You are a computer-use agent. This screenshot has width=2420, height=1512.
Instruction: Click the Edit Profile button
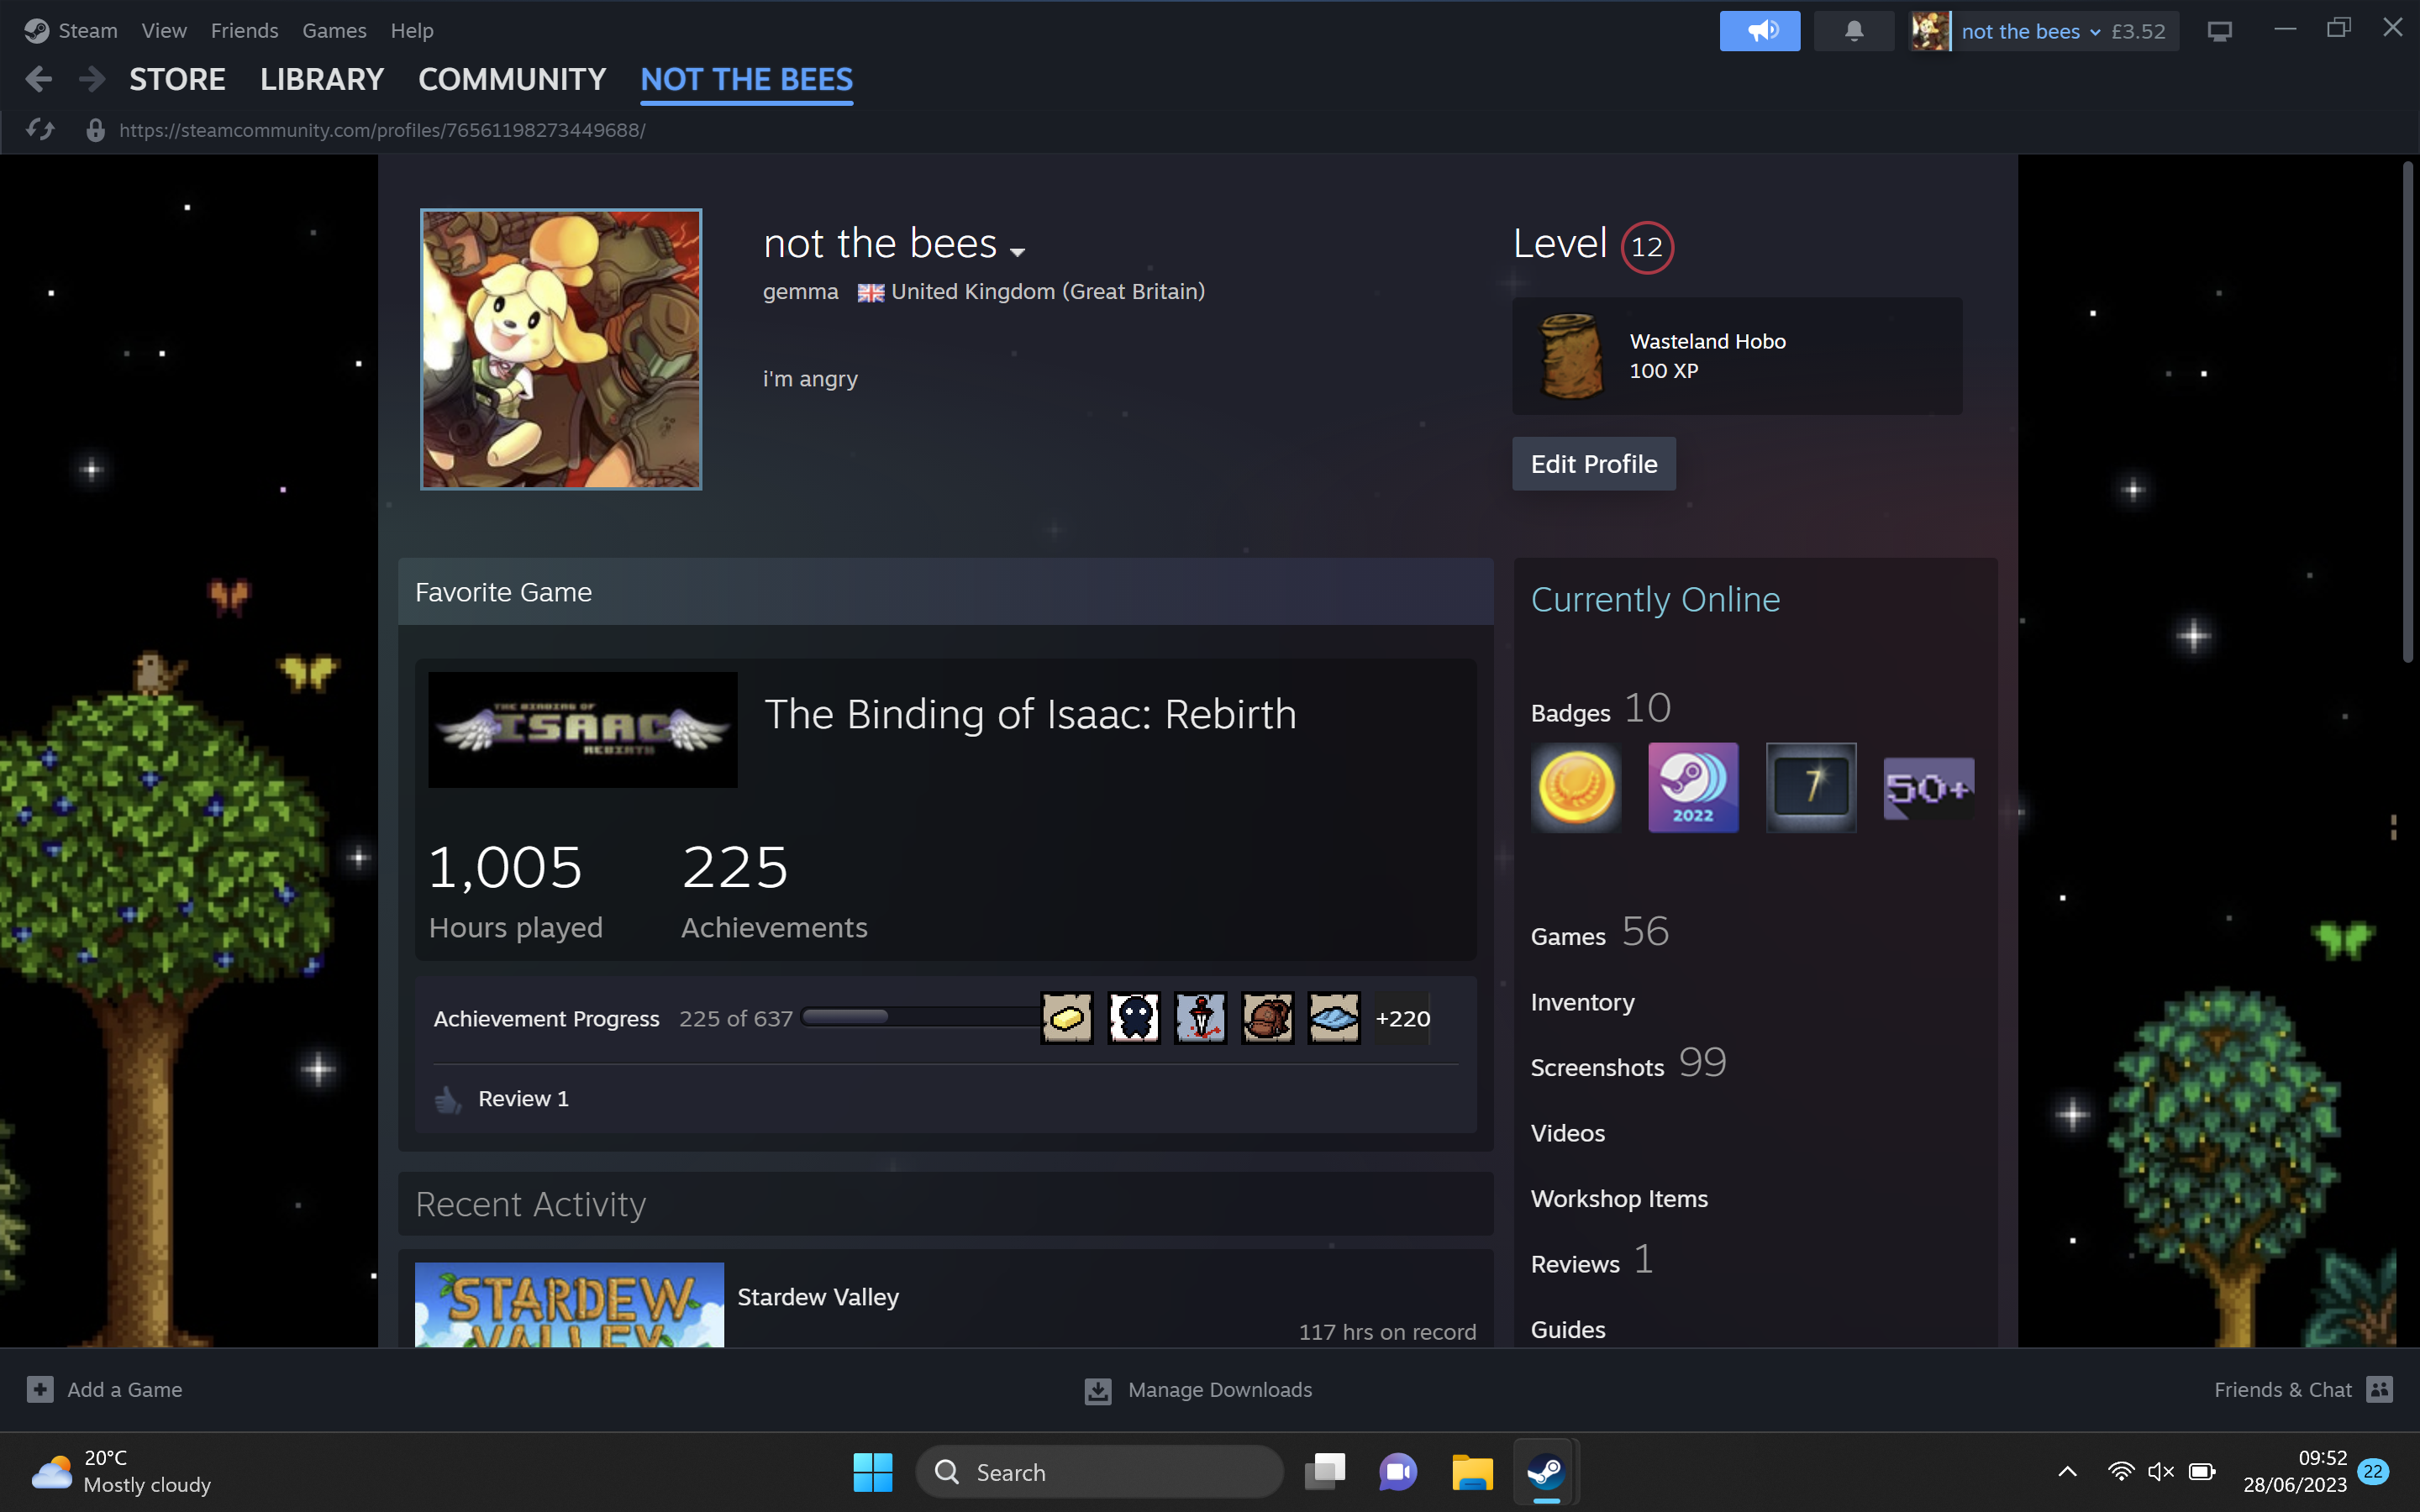[x=1594, y=464]
